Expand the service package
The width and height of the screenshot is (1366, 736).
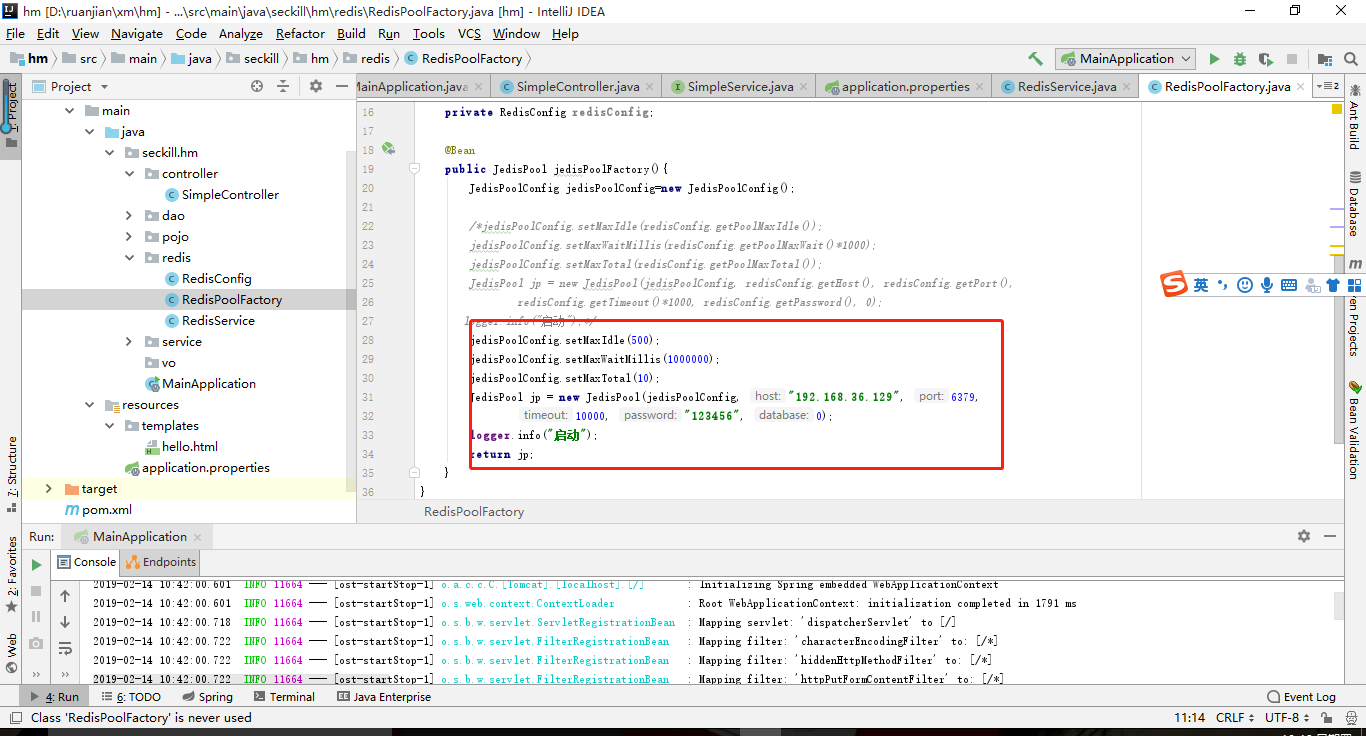129,342
